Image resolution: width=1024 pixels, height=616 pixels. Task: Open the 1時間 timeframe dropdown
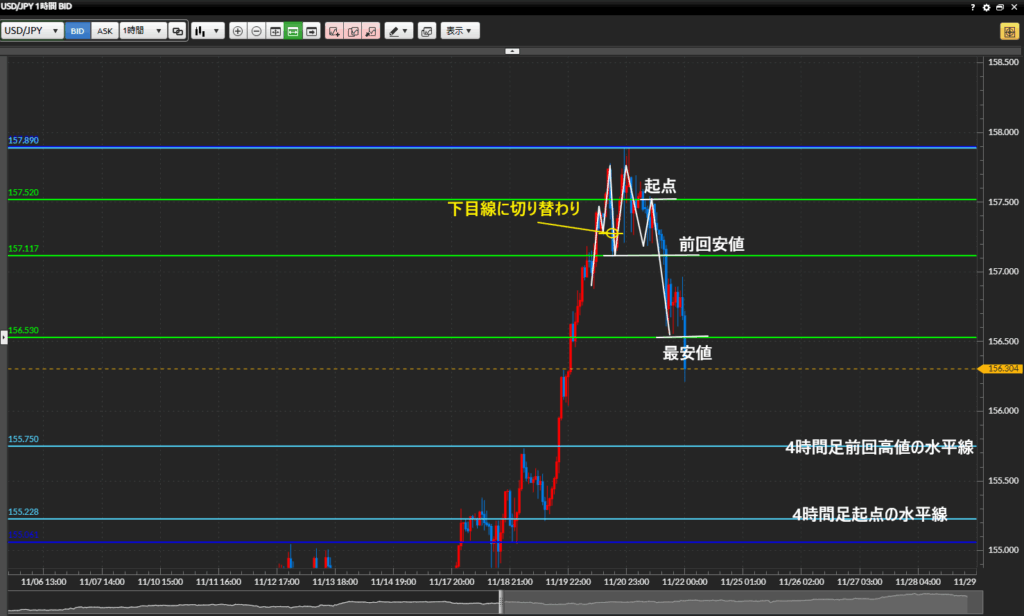(x=141, y=31)
